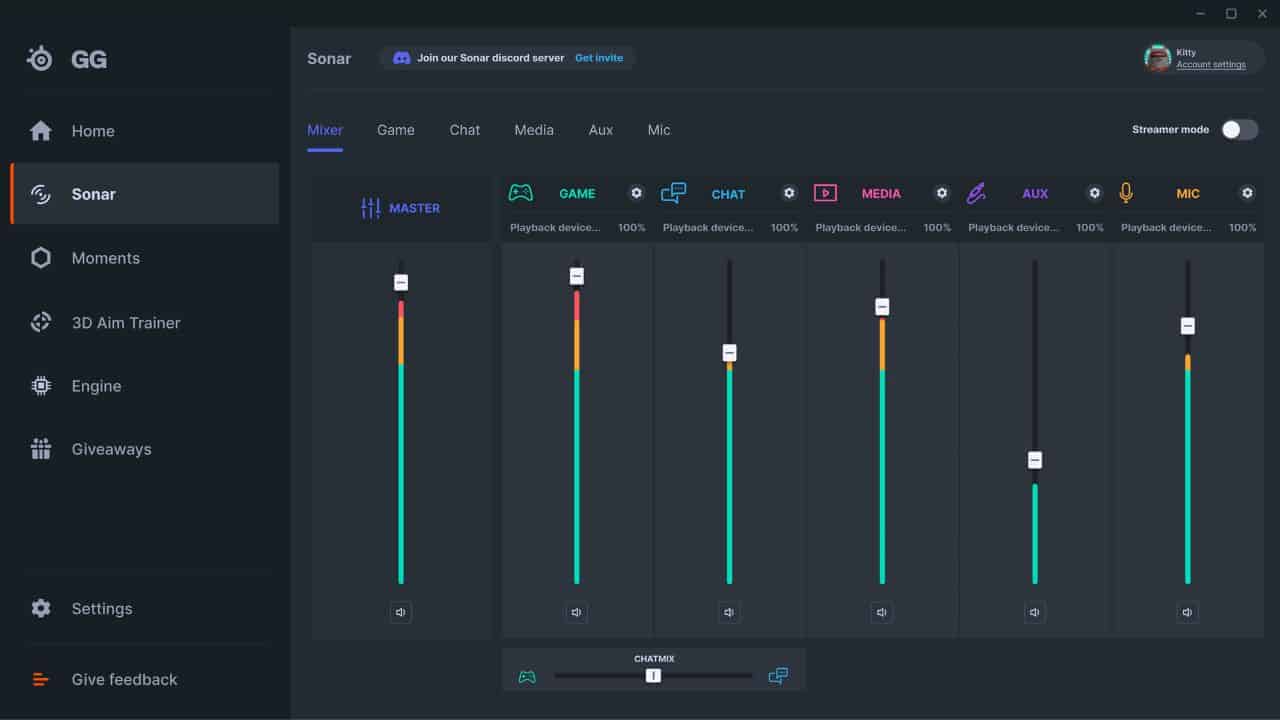The image size is (1280, 720).
Task: Click the Settings label in sidebar
Action: [x=102, y=608]
